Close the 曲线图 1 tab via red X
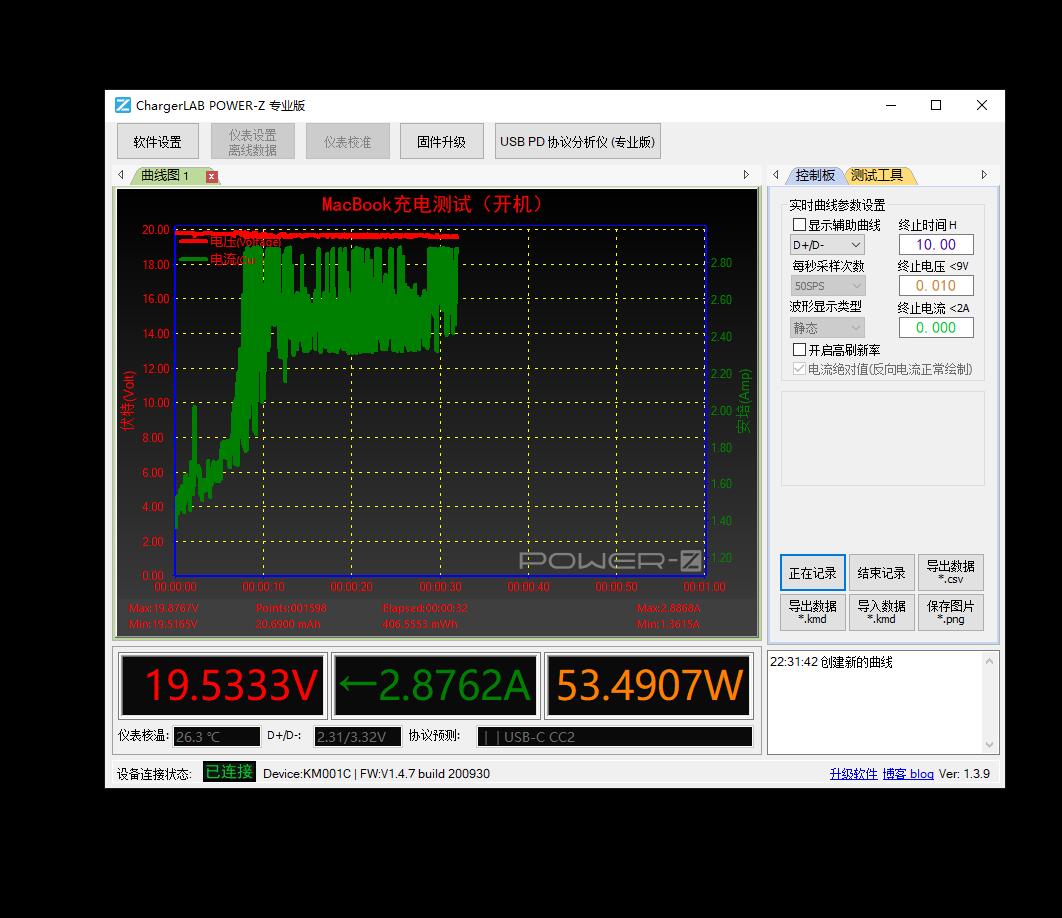Screen dimensions: 1062x918 [212, 176]
